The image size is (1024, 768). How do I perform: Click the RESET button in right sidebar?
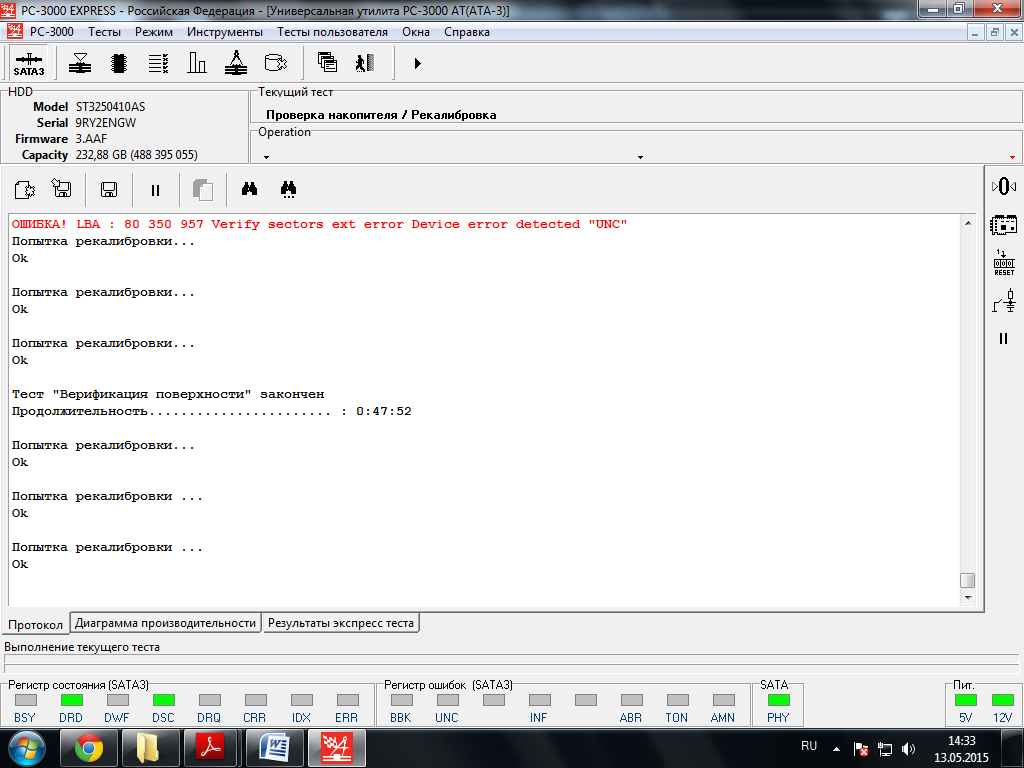click(x=1004, y=263)
